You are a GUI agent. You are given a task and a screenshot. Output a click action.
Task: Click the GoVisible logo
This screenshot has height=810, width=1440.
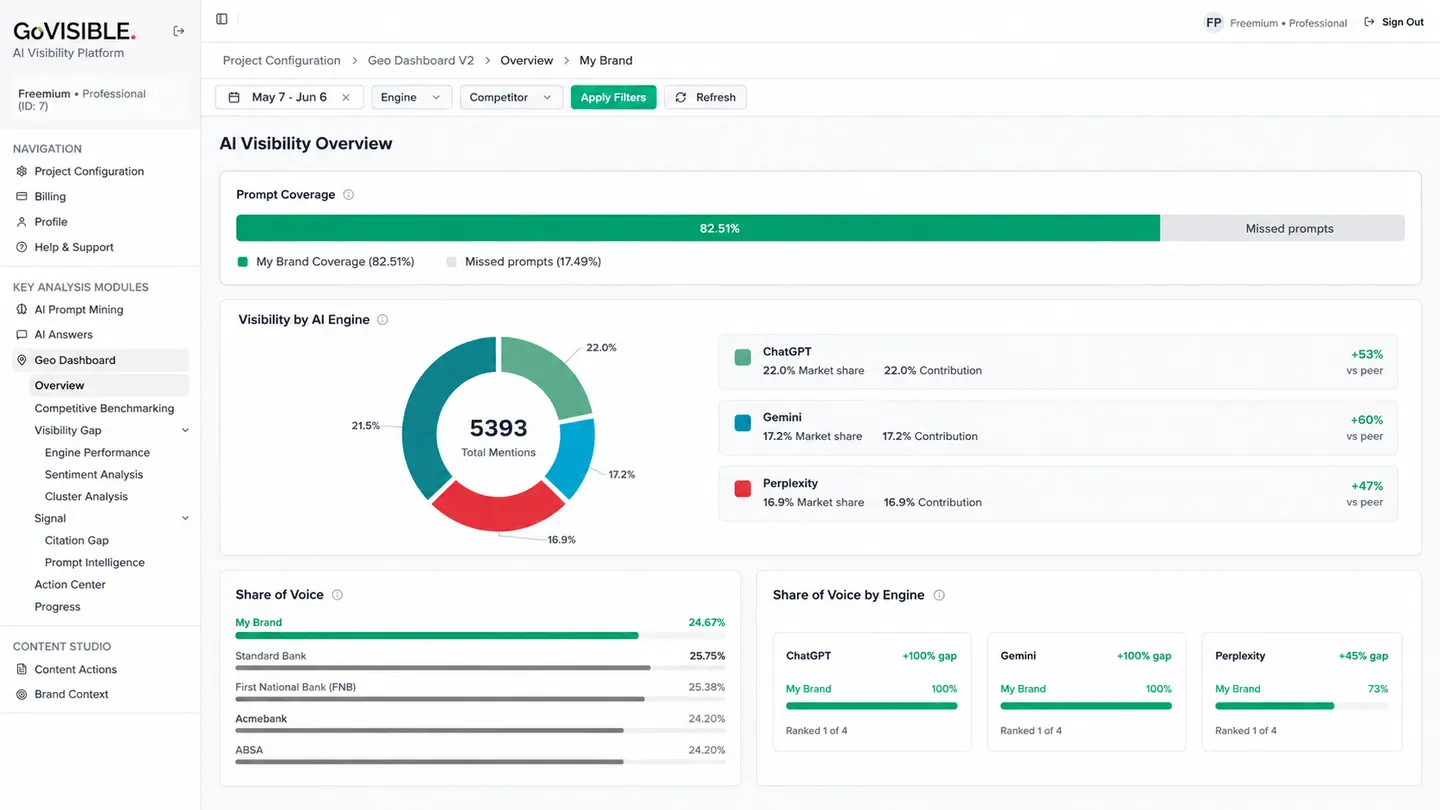tap(74, 31)
